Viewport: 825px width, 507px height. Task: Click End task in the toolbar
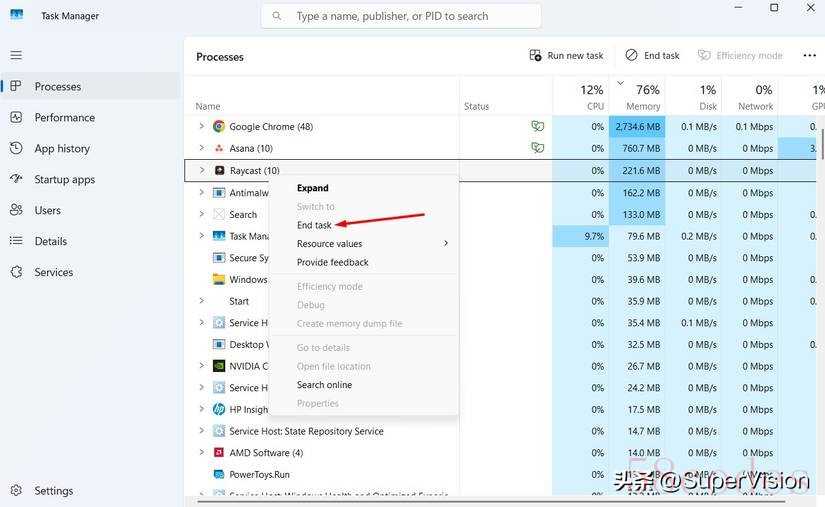652,56
